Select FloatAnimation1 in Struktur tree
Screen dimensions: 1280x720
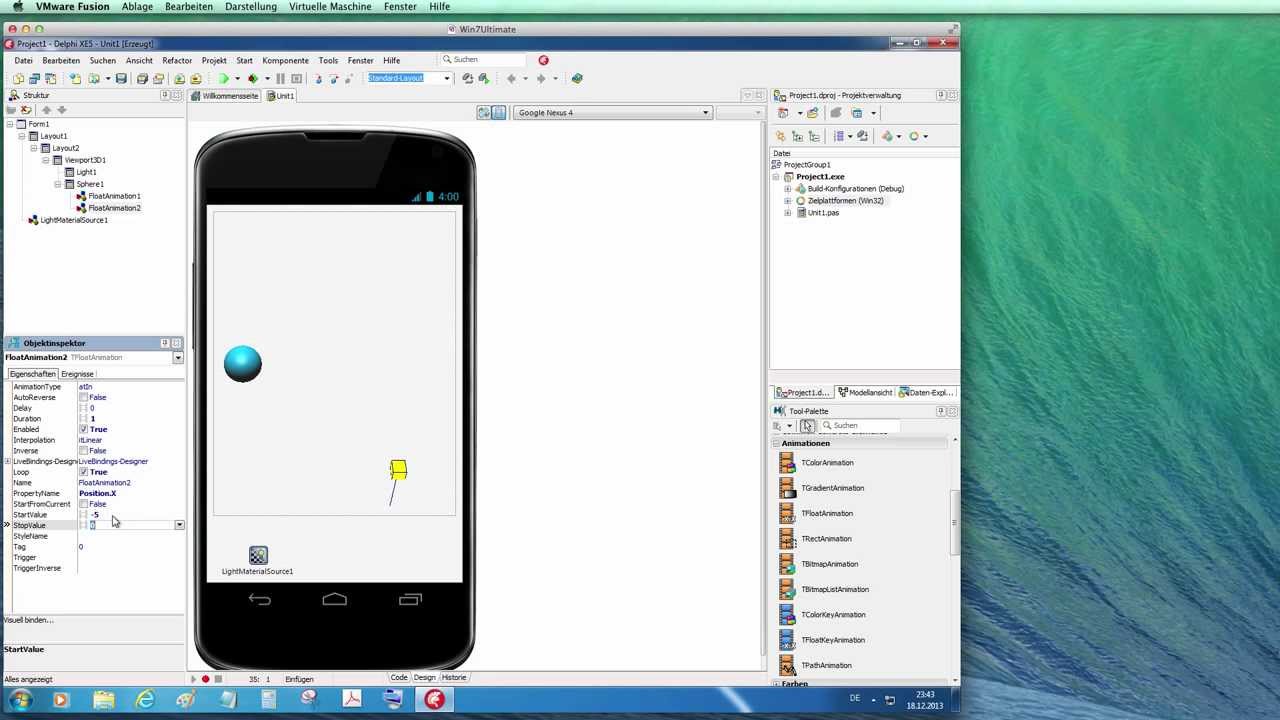[x=114, y=196]
